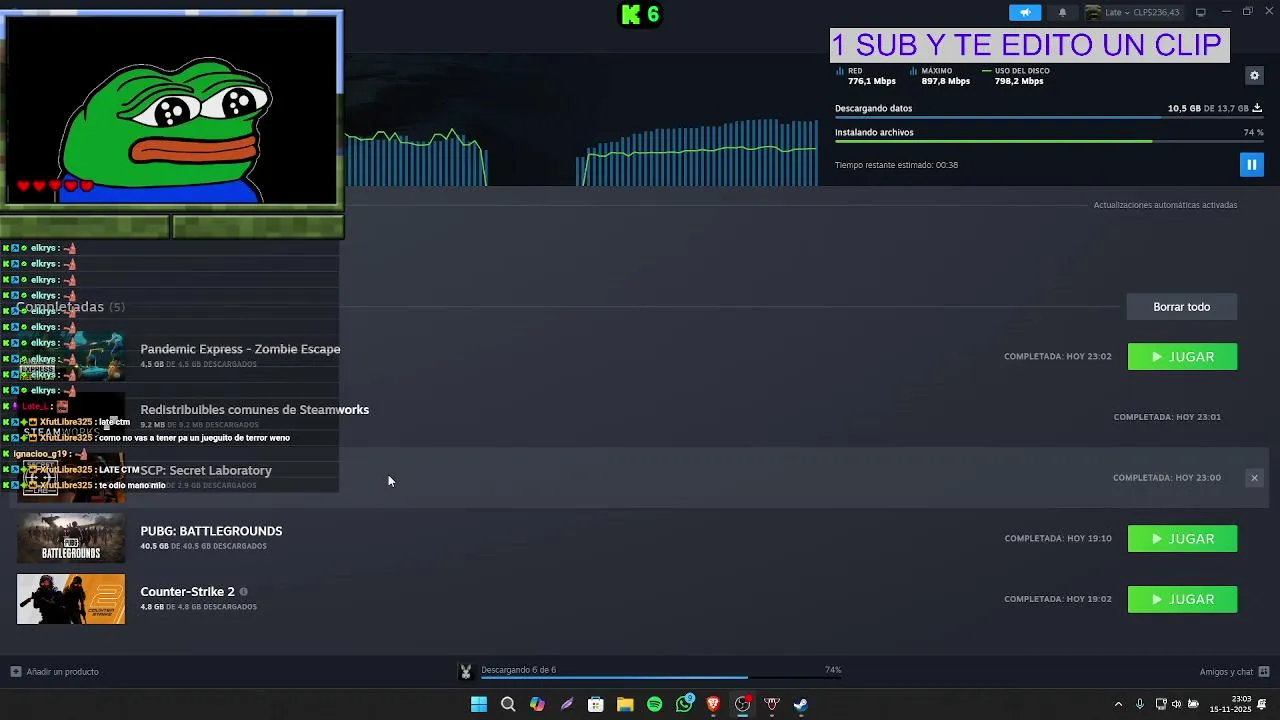Open the volume tray icon
The image size is (1280, 720).
tap(1176, 704)
